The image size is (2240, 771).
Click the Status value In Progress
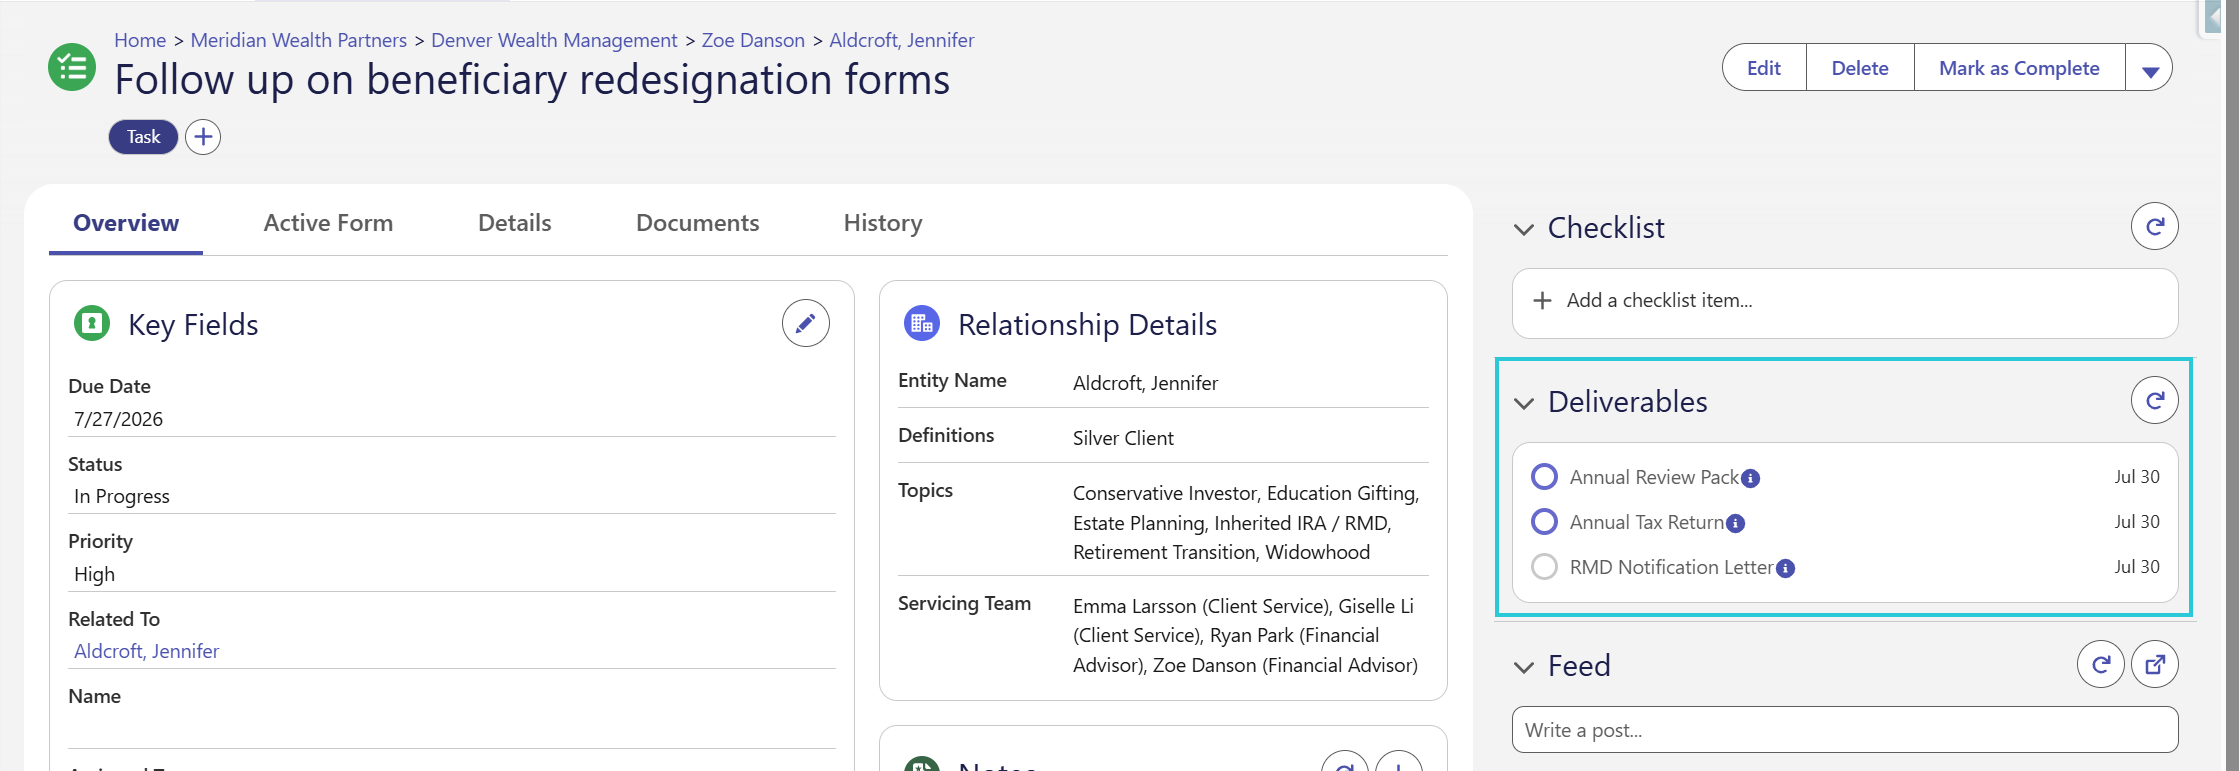[x=122, y=496]
